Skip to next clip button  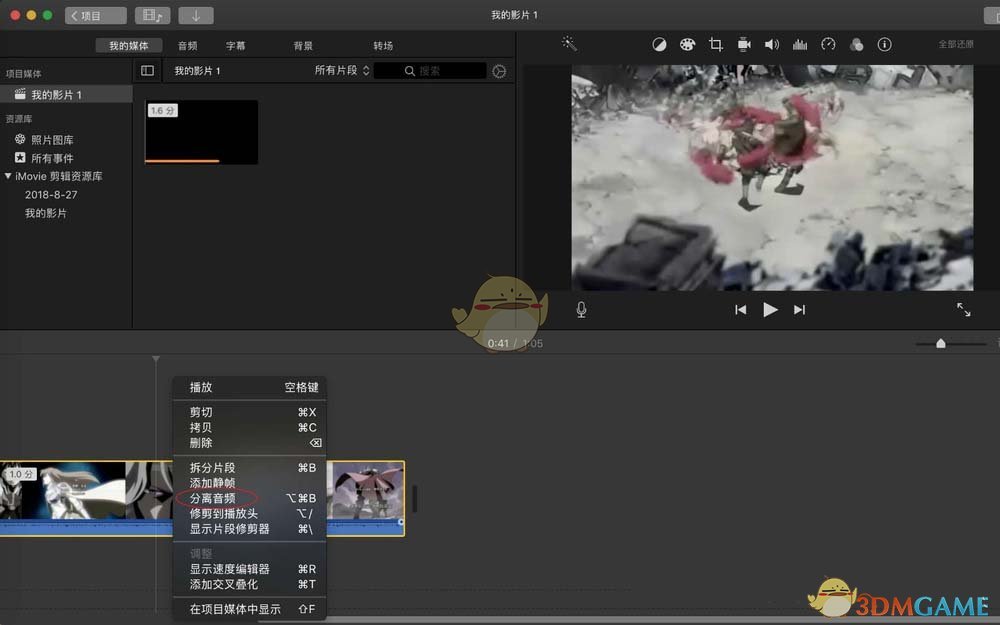point(799,309)
